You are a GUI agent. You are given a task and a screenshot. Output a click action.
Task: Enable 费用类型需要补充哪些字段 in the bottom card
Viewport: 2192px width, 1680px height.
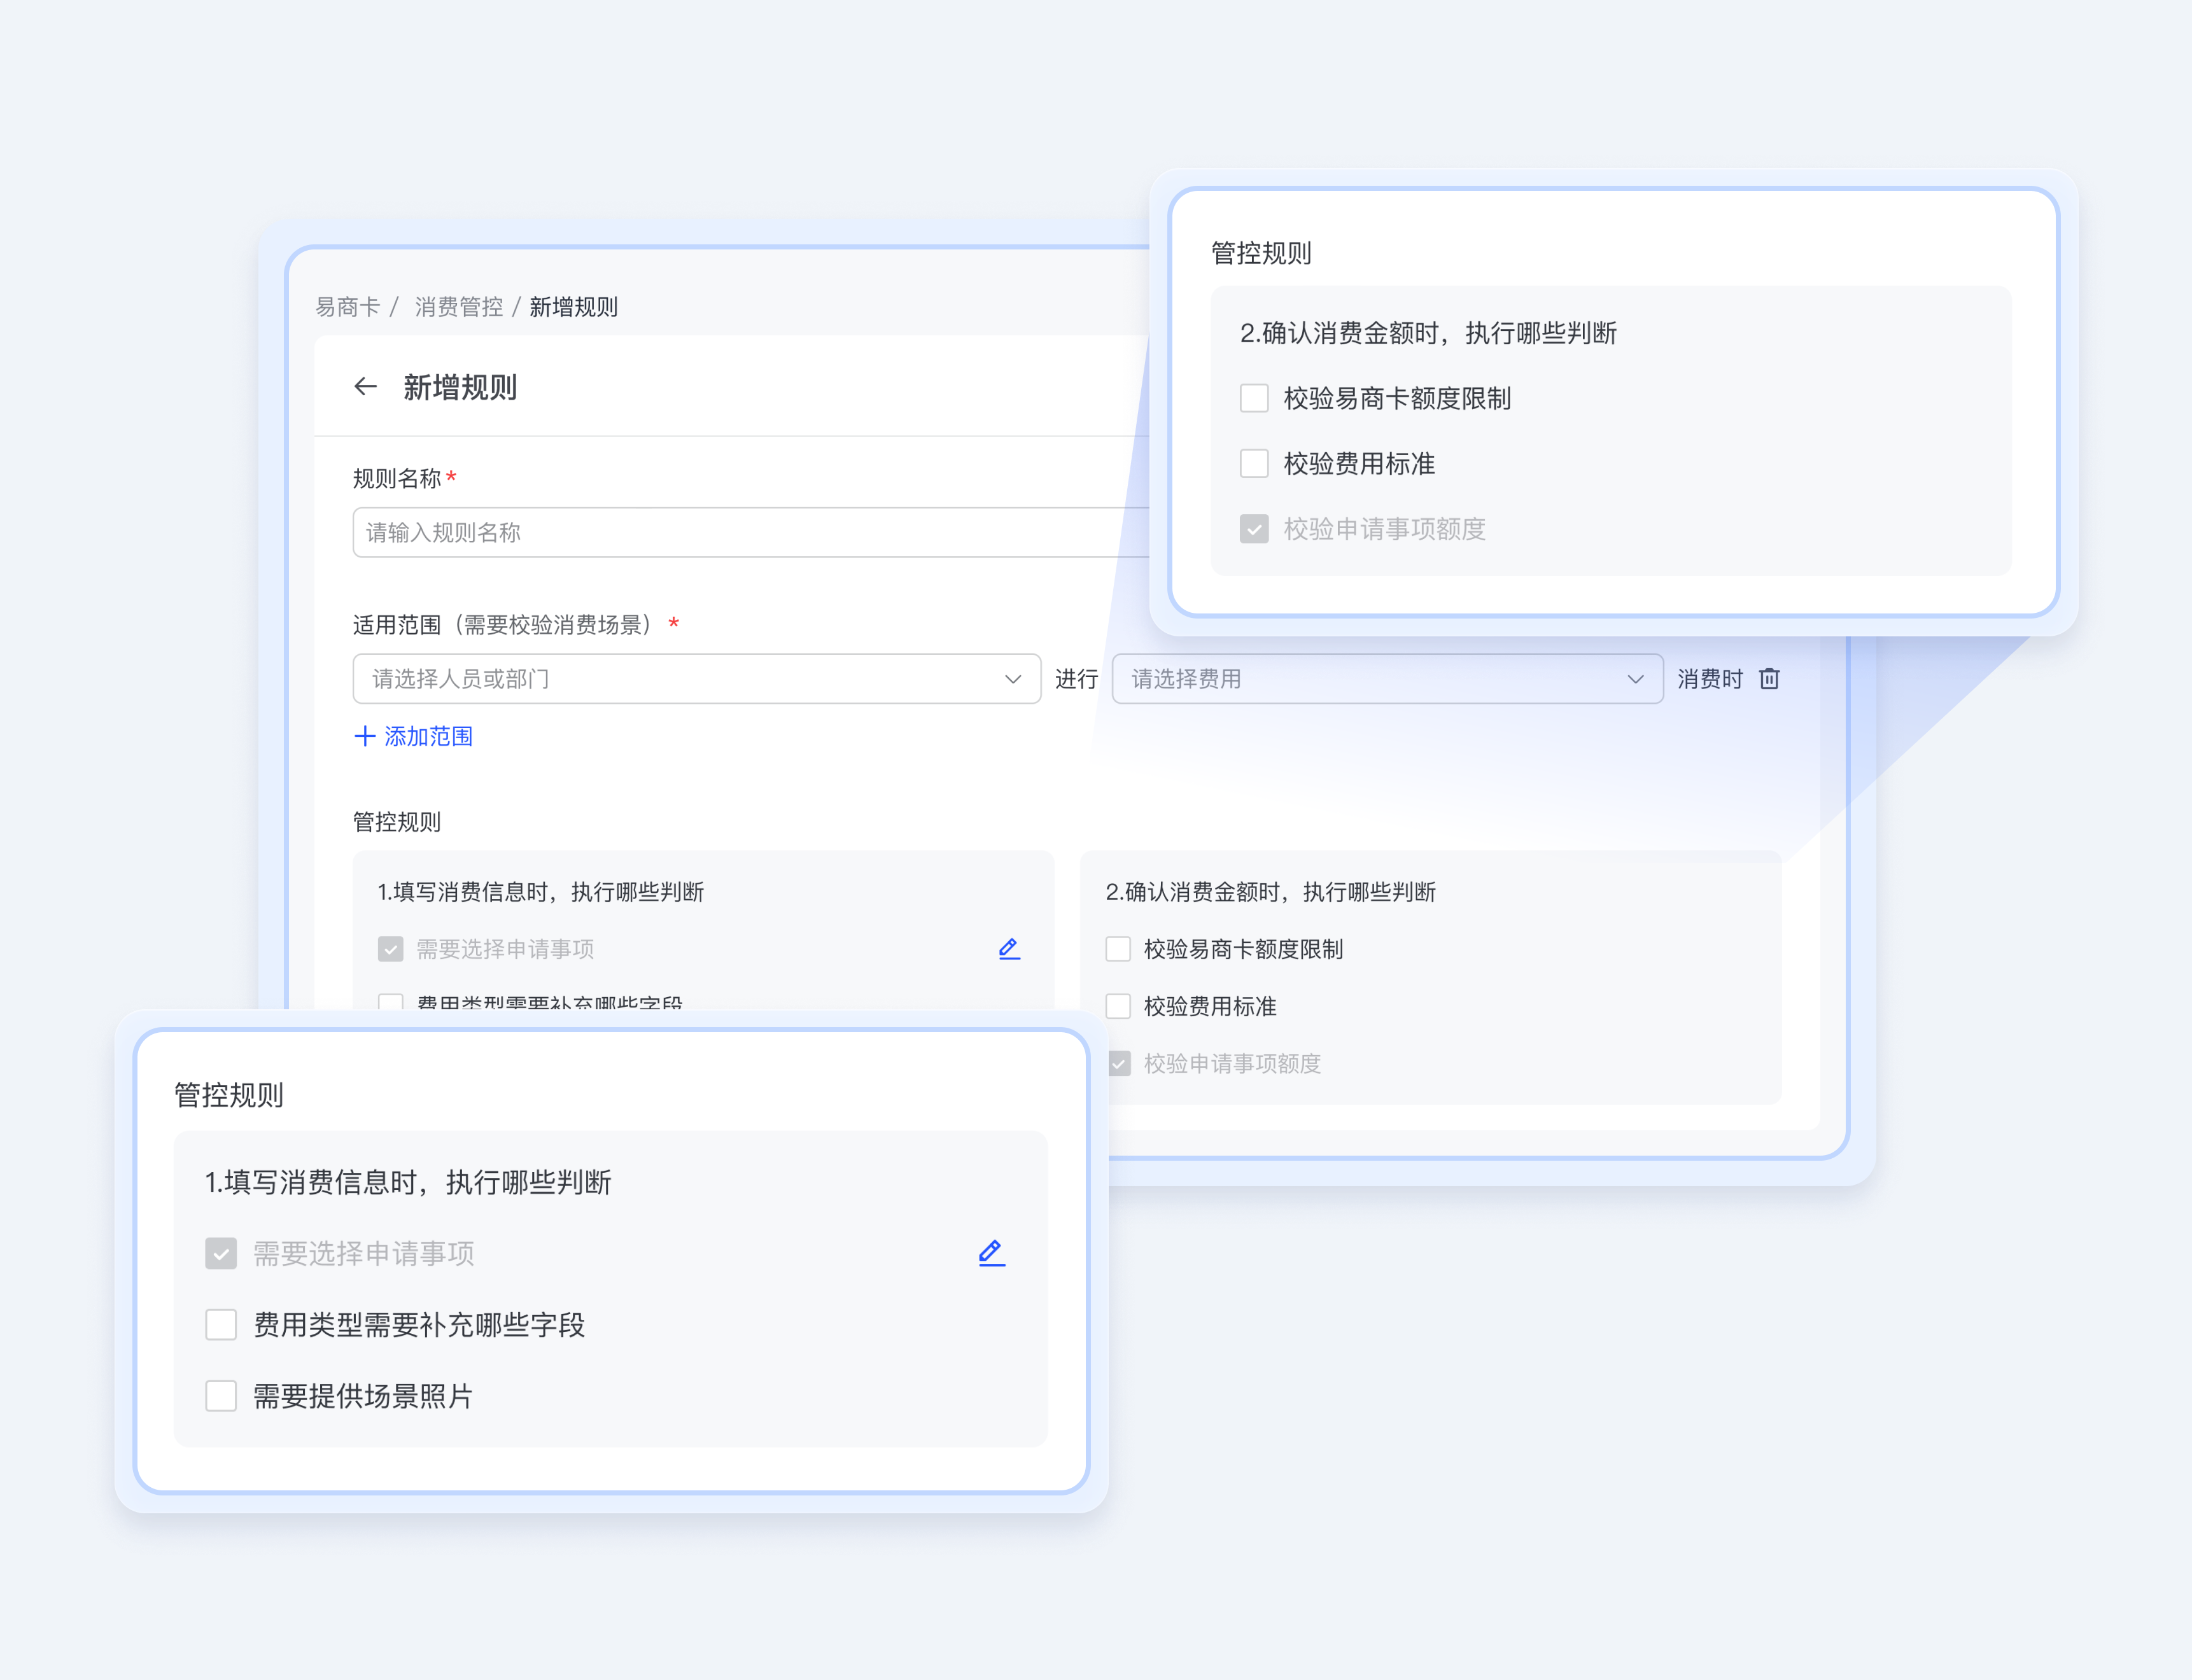(221, 1325)
